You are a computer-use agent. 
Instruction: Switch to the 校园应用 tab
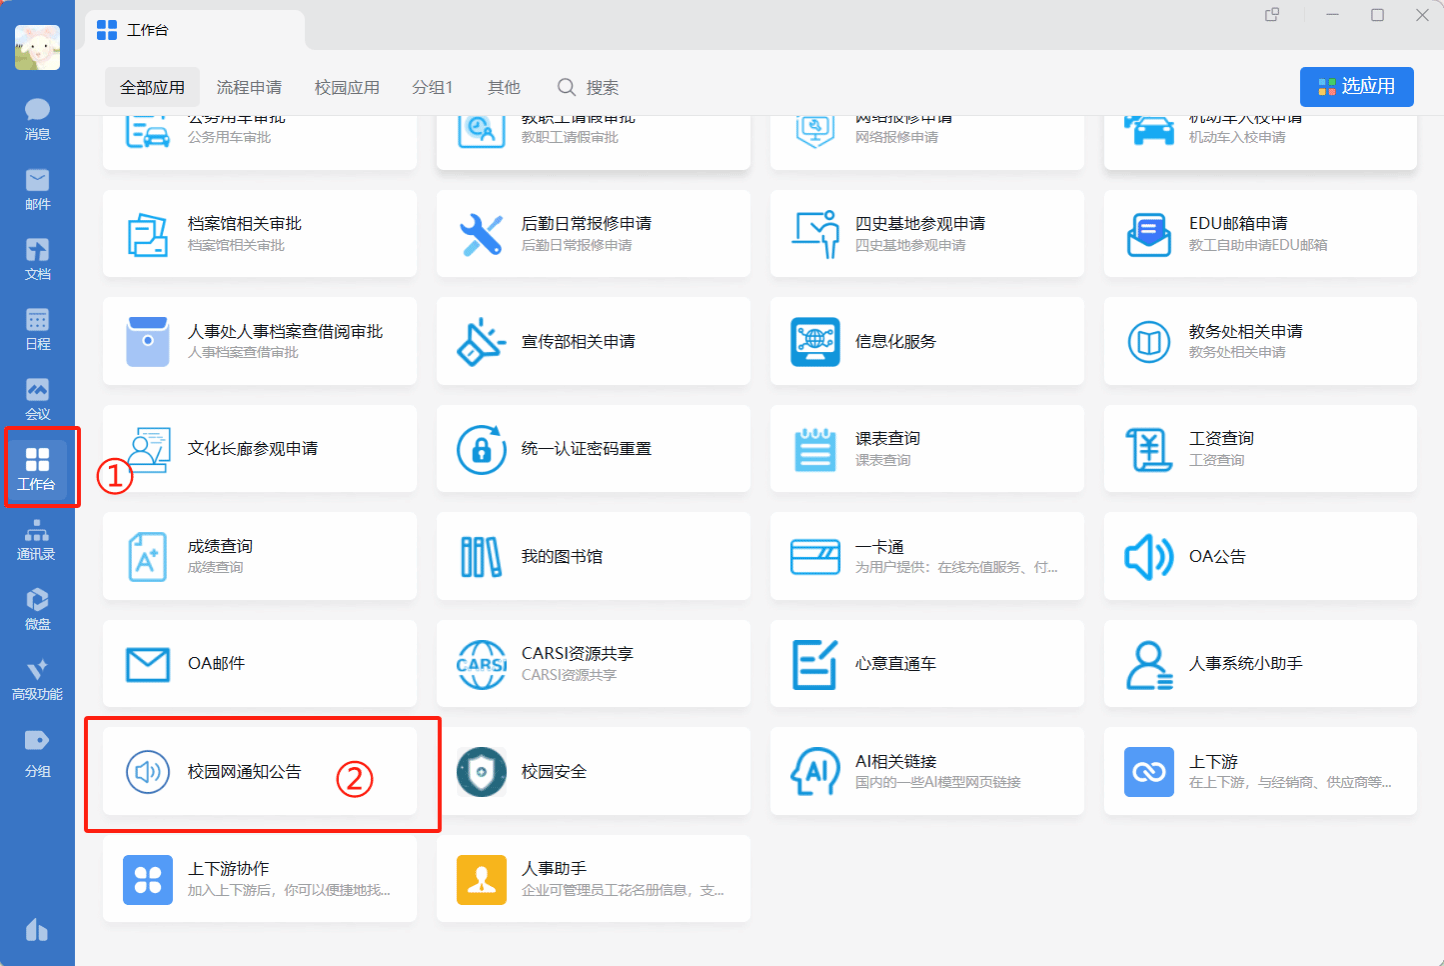[x=347, y=88]
